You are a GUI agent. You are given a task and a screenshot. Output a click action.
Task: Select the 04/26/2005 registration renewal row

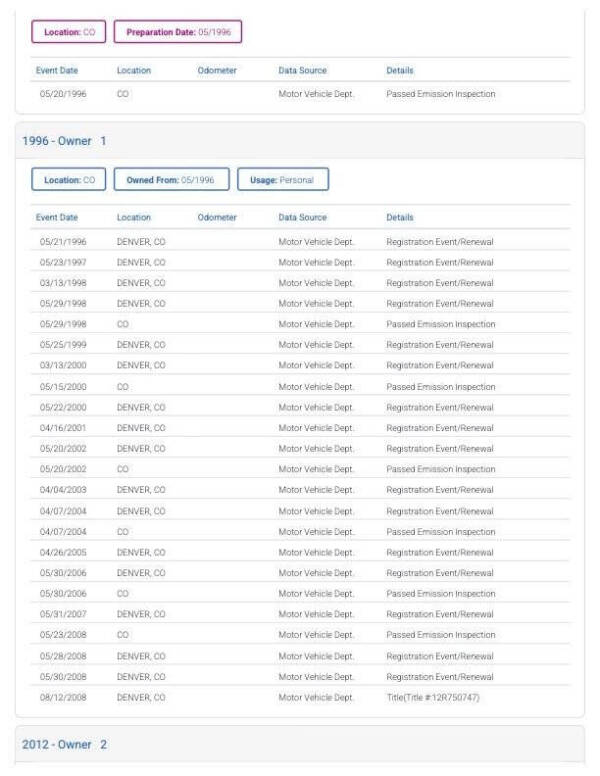point(300,552)
